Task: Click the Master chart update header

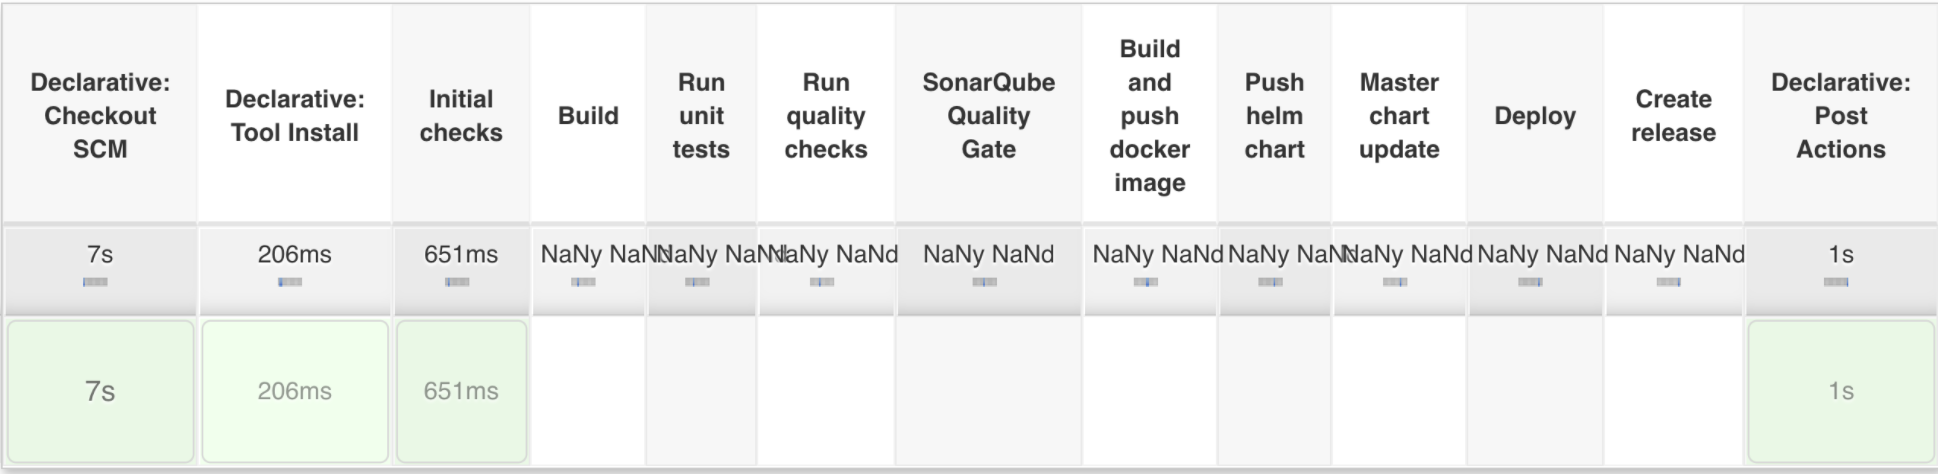Action: [1399, 116]
